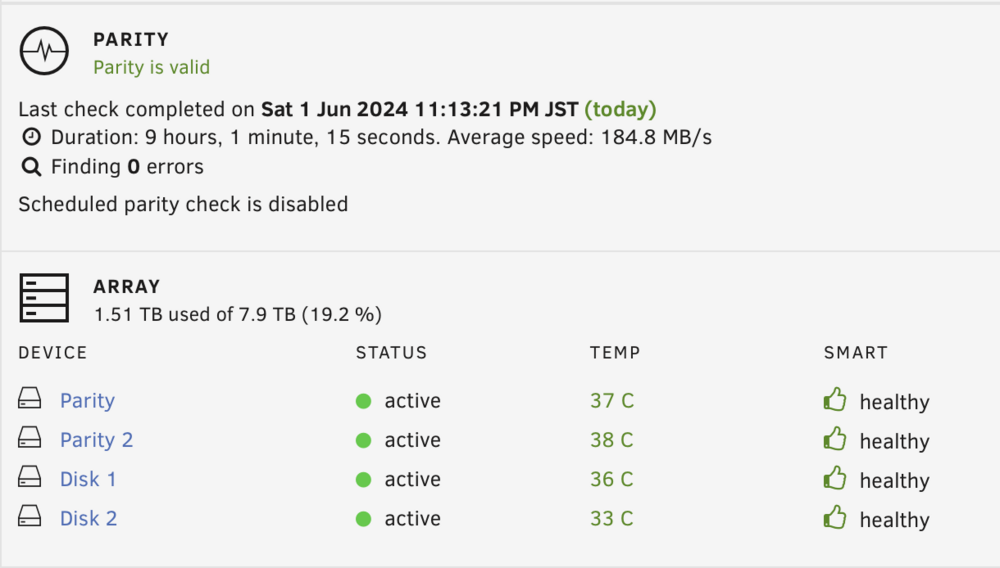The width and height of the screenshot is (1000, 568).
Task: Click the drive icon beside Parity 2
Action: click(30, 438)
